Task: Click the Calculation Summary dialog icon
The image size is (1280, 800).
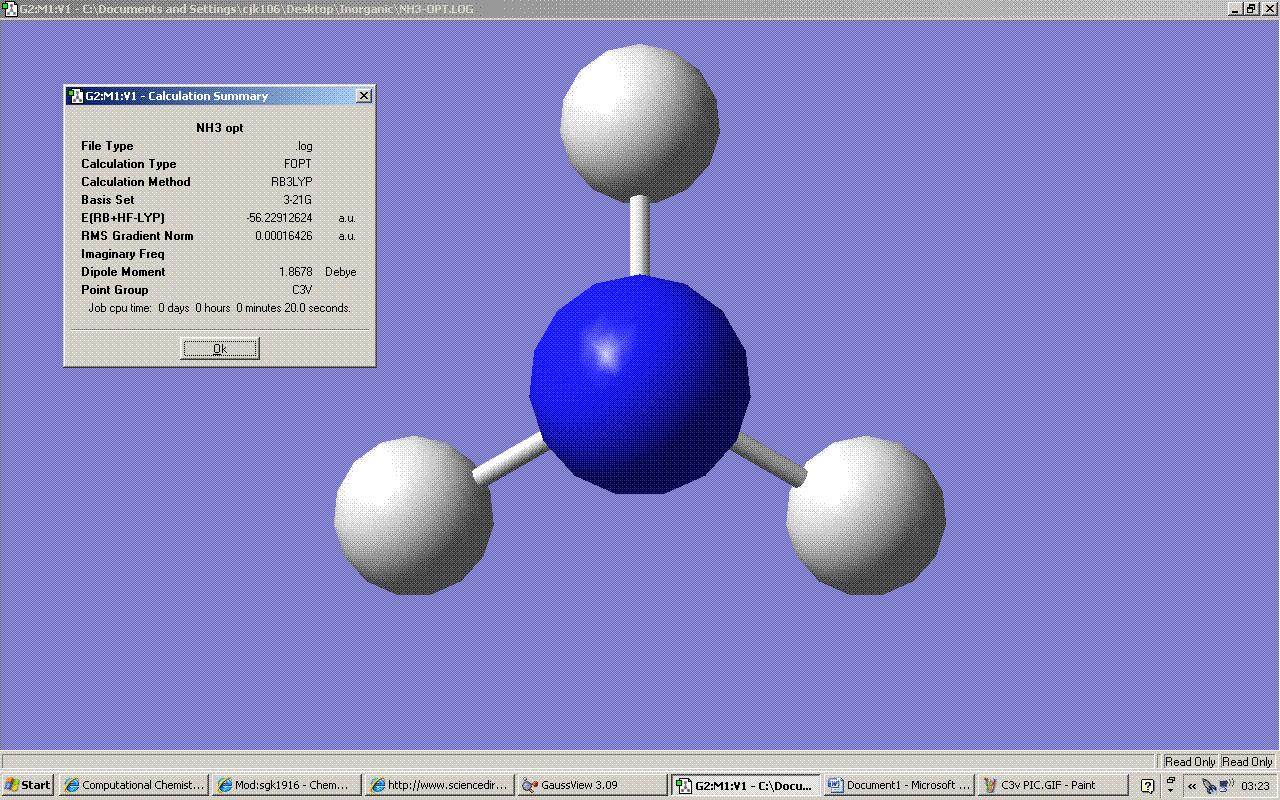Action: click(75, 96)
